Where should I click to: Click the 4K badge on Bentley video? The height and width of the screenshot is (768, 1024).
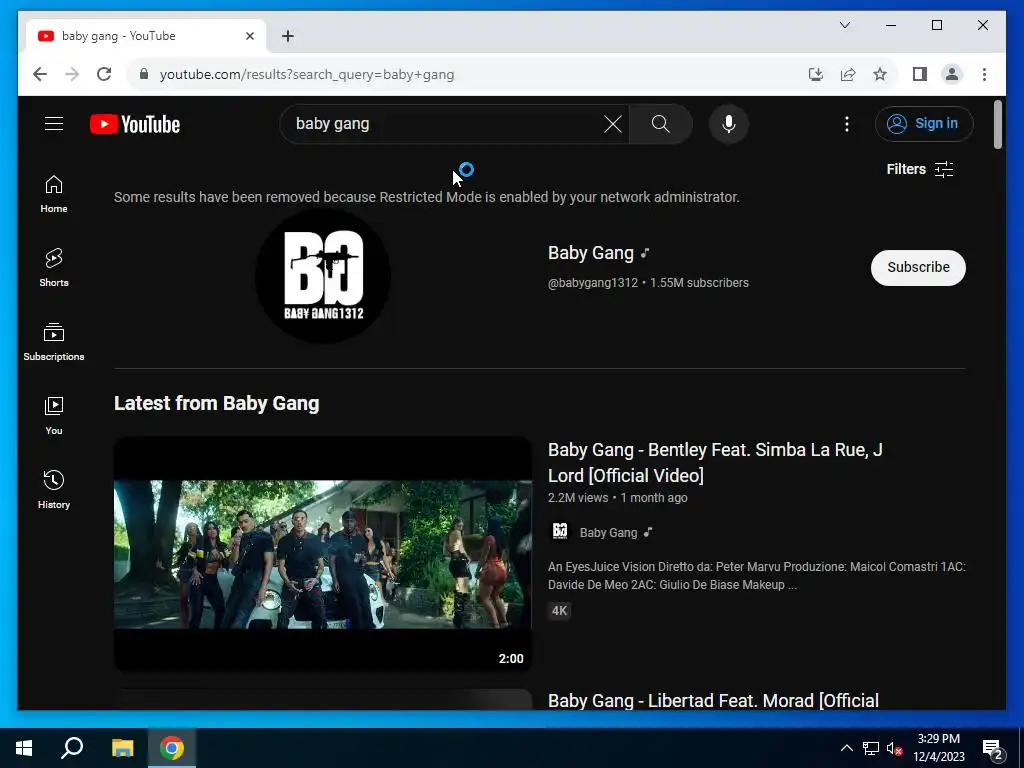[x=560, y=611]
